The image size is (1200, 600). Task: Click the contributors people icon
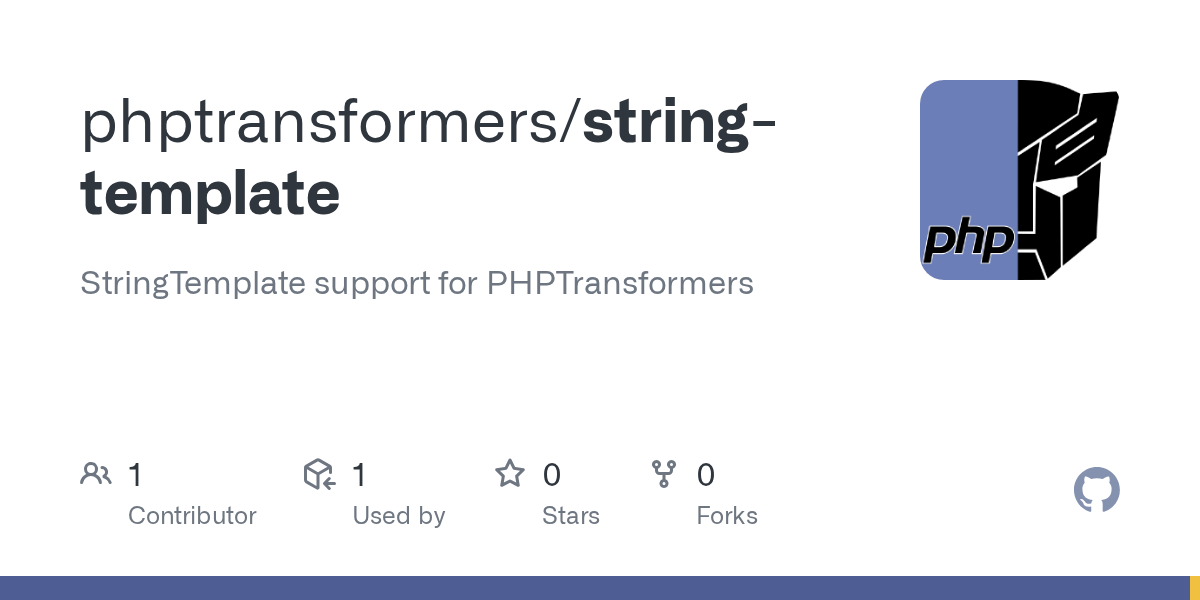[x=96, y=474]
